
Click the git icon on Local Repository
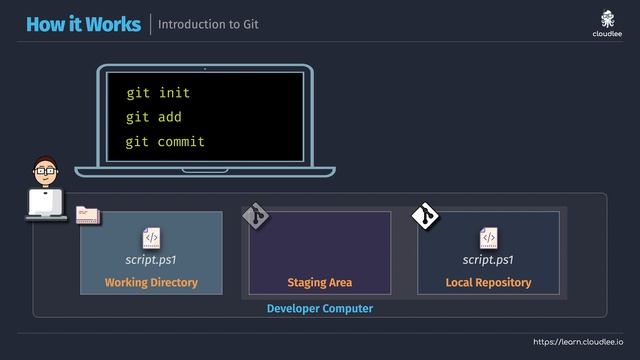coord(425,216)
